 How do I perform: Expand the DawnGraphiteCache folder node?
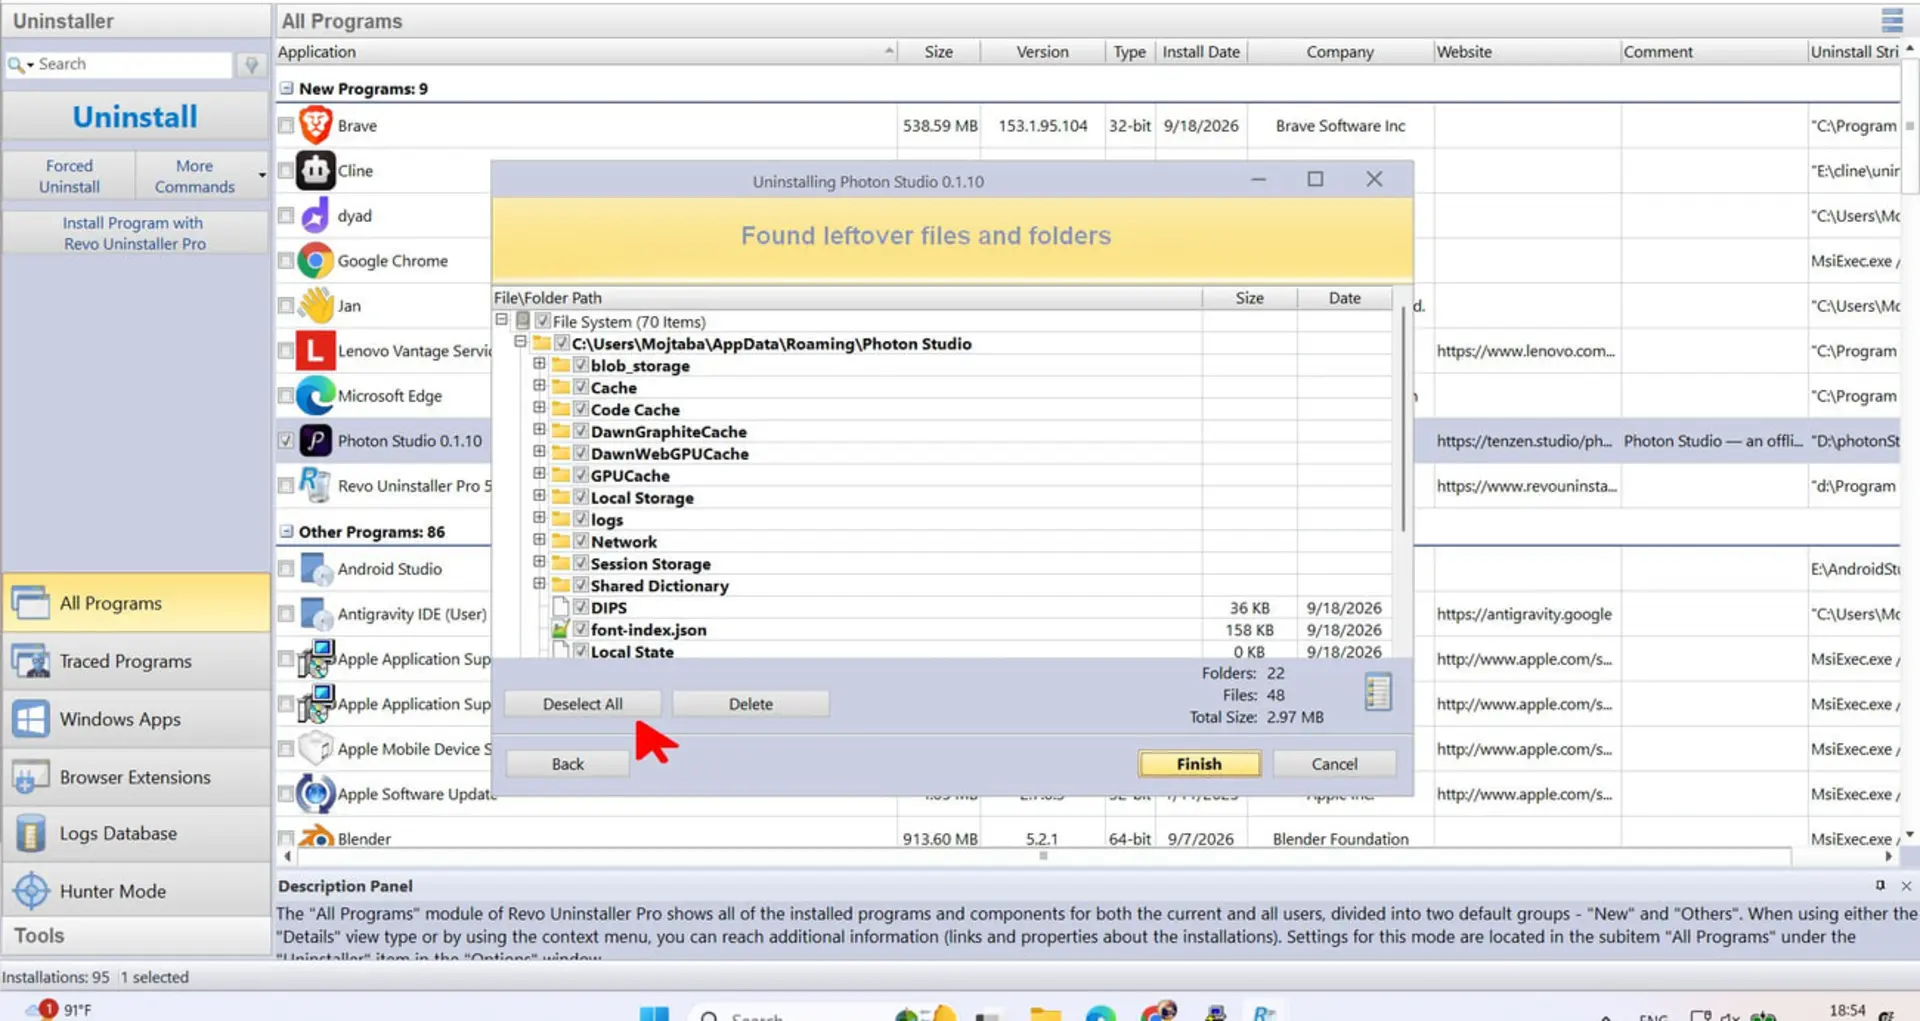[x=539, y=430]
